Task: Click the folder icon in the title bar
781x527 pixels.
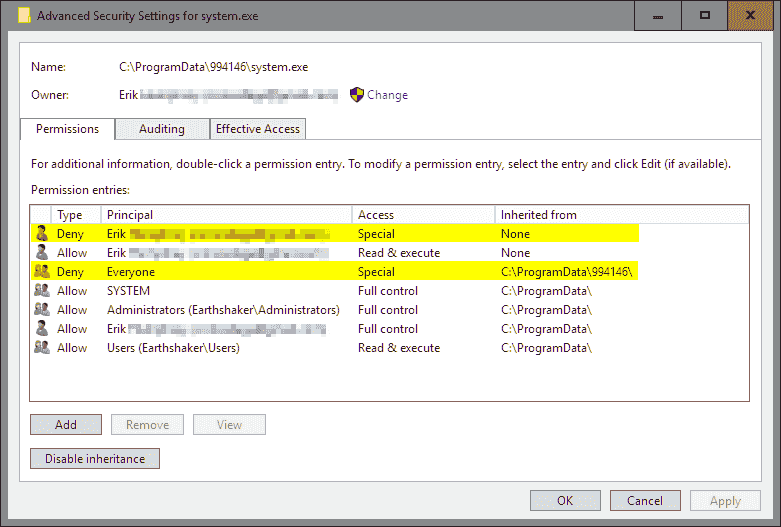Action: click(24, 15)
